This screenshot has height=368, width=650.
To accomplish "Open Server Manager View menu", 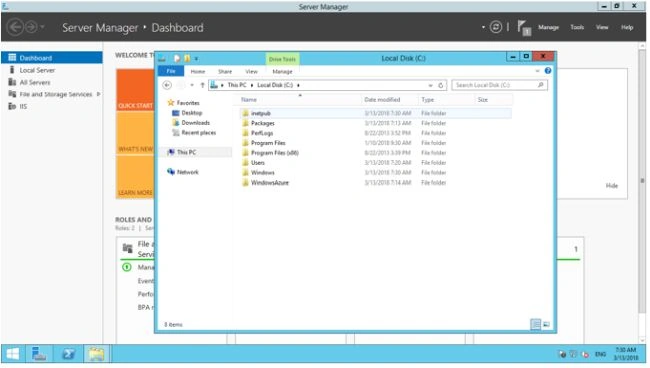I will pos(602,27).
